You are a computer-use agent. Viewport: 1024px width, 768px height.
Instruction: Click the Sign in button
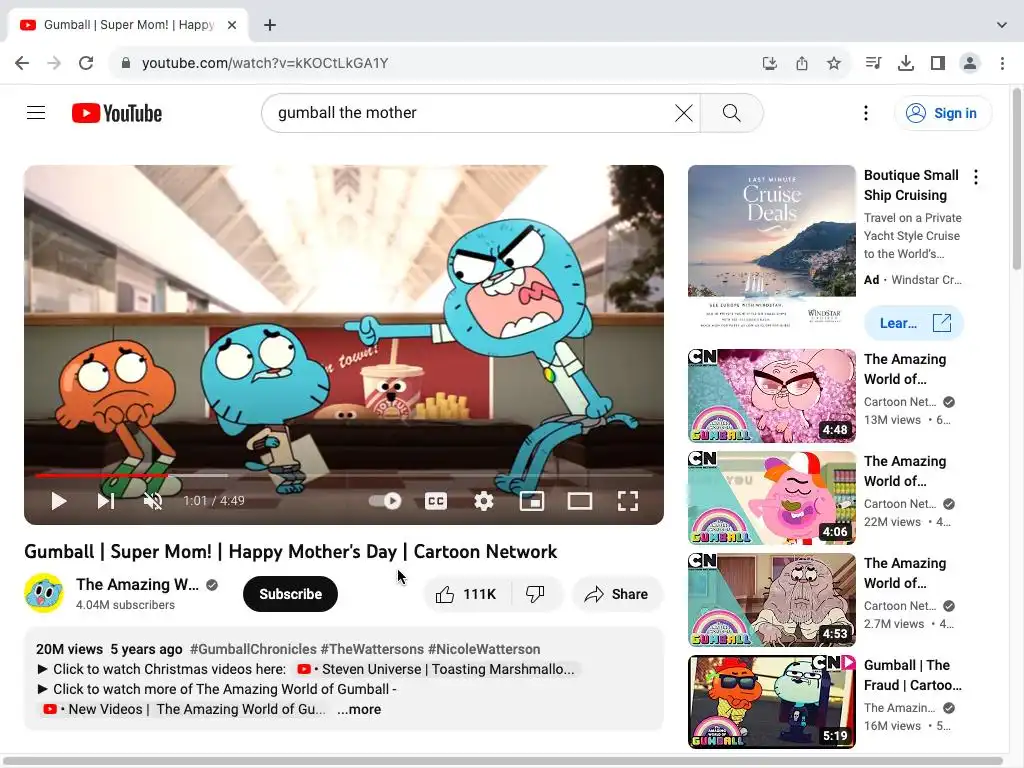point(942,113)
